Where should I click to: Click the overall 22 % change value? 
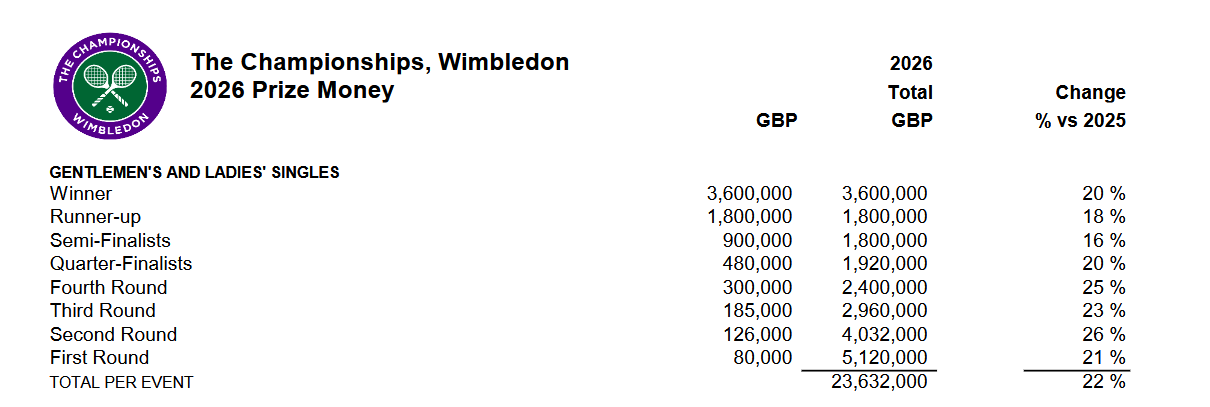tap(1104, 382)
